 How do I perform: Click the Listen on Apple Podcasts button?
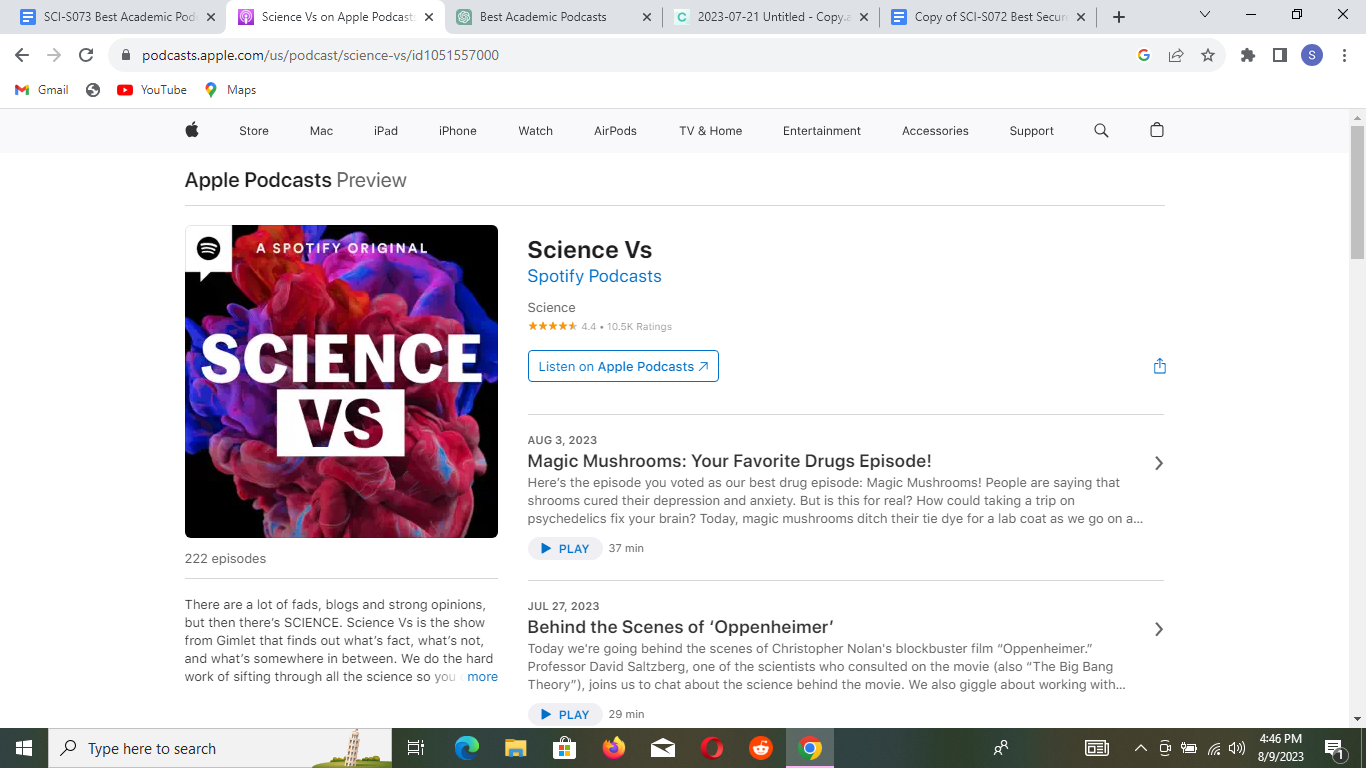pos(622,366)
